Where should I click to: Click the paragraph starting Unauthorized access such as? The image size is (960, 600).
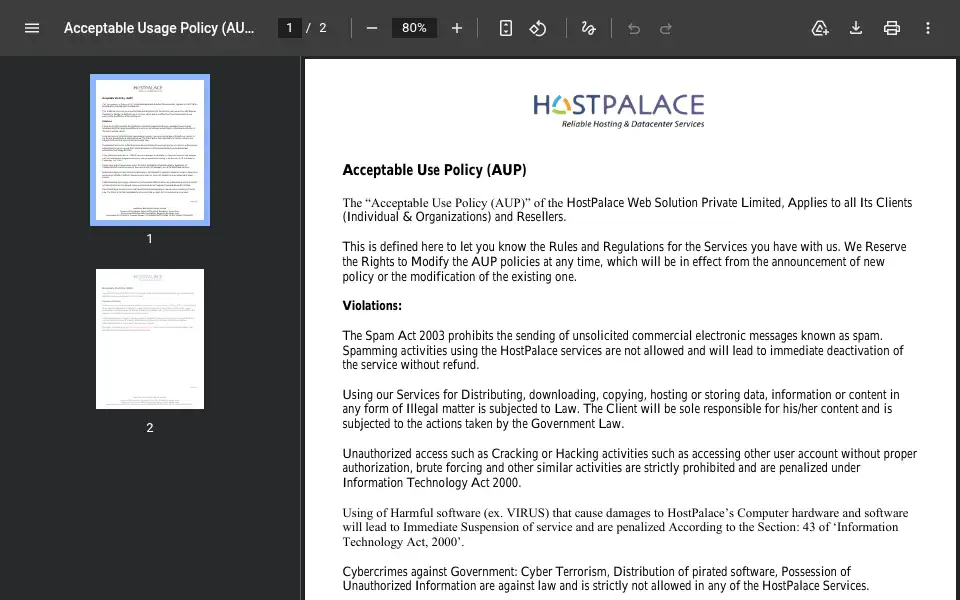click(x=629, y=468)
